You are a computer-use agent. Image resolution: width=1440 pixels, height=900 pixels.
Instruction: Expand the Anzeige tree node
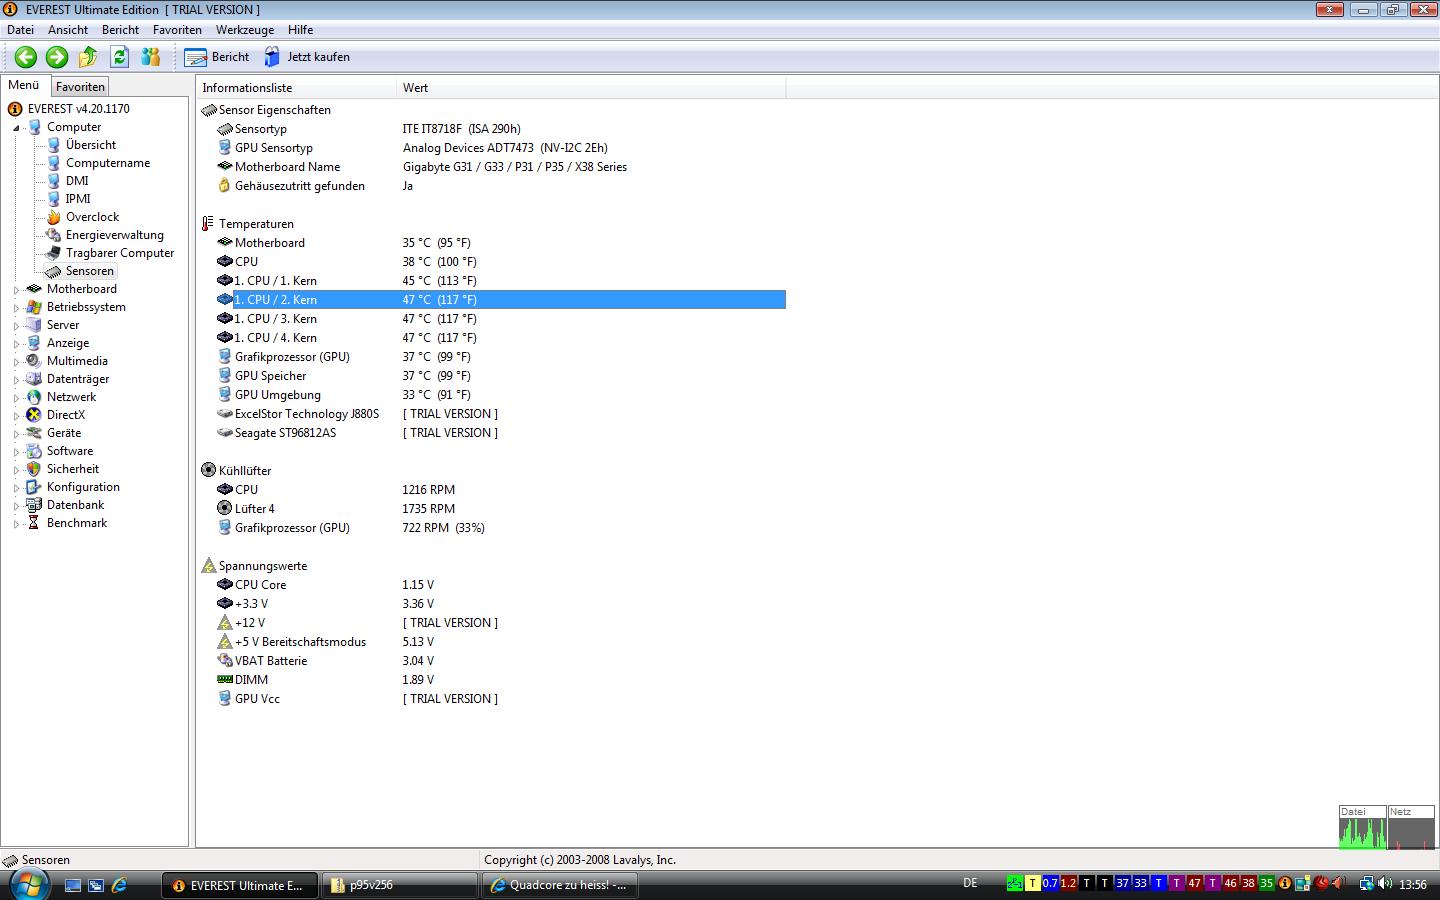click(x=16, y=344)
